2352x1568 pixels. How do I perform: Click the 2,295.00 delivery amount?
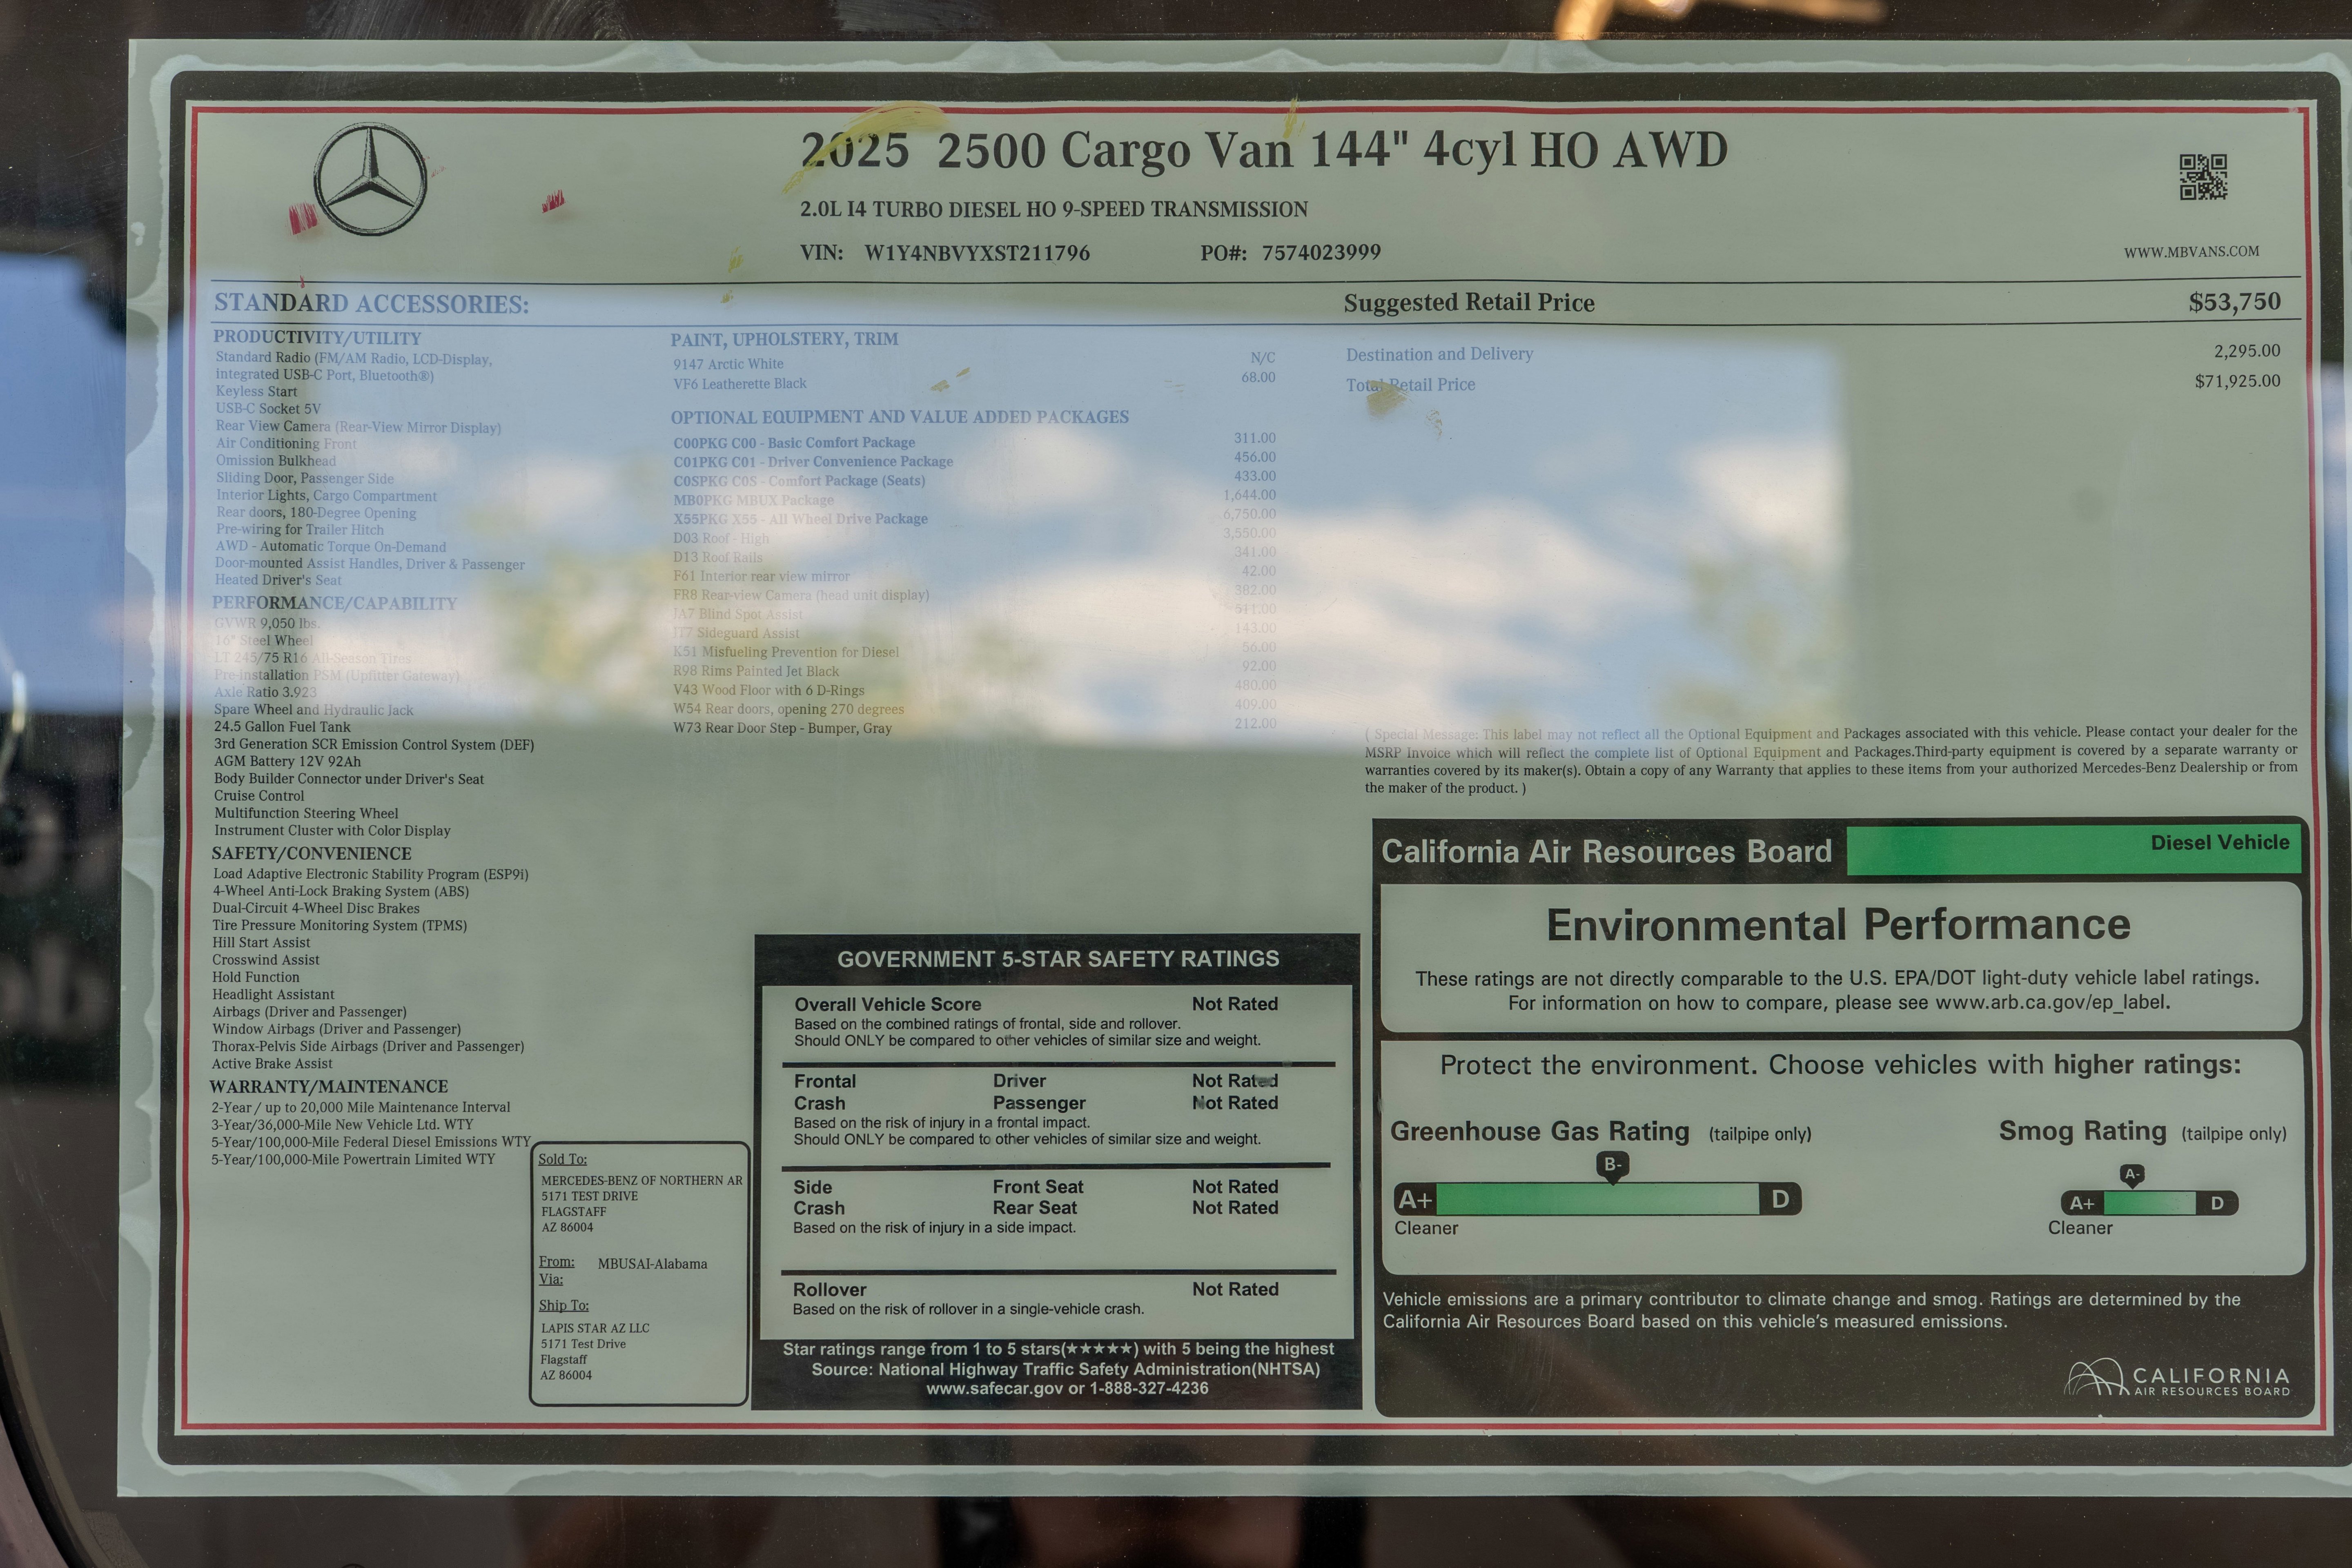point(2247,351)
